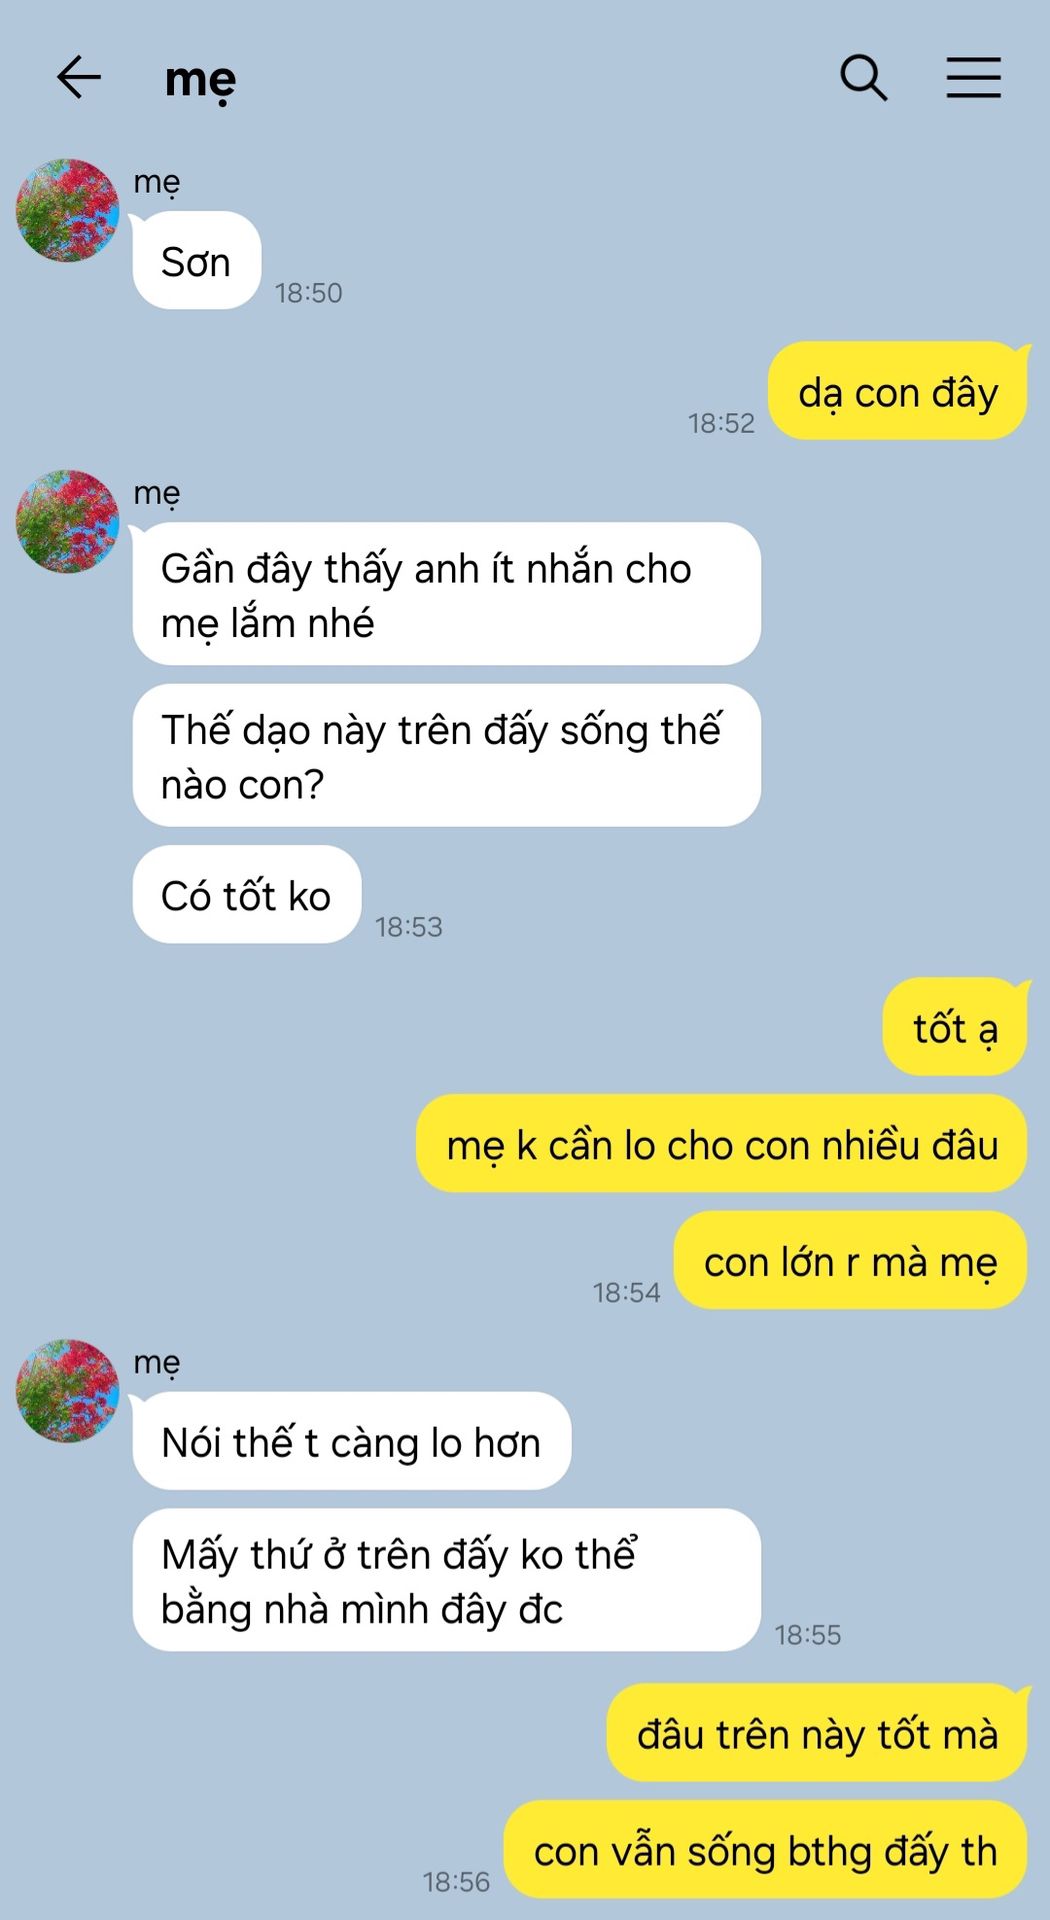Select 'con lớn r mà mẹ' bubble
The height and width of the screenshot is (1920, 1050).
851,1261
